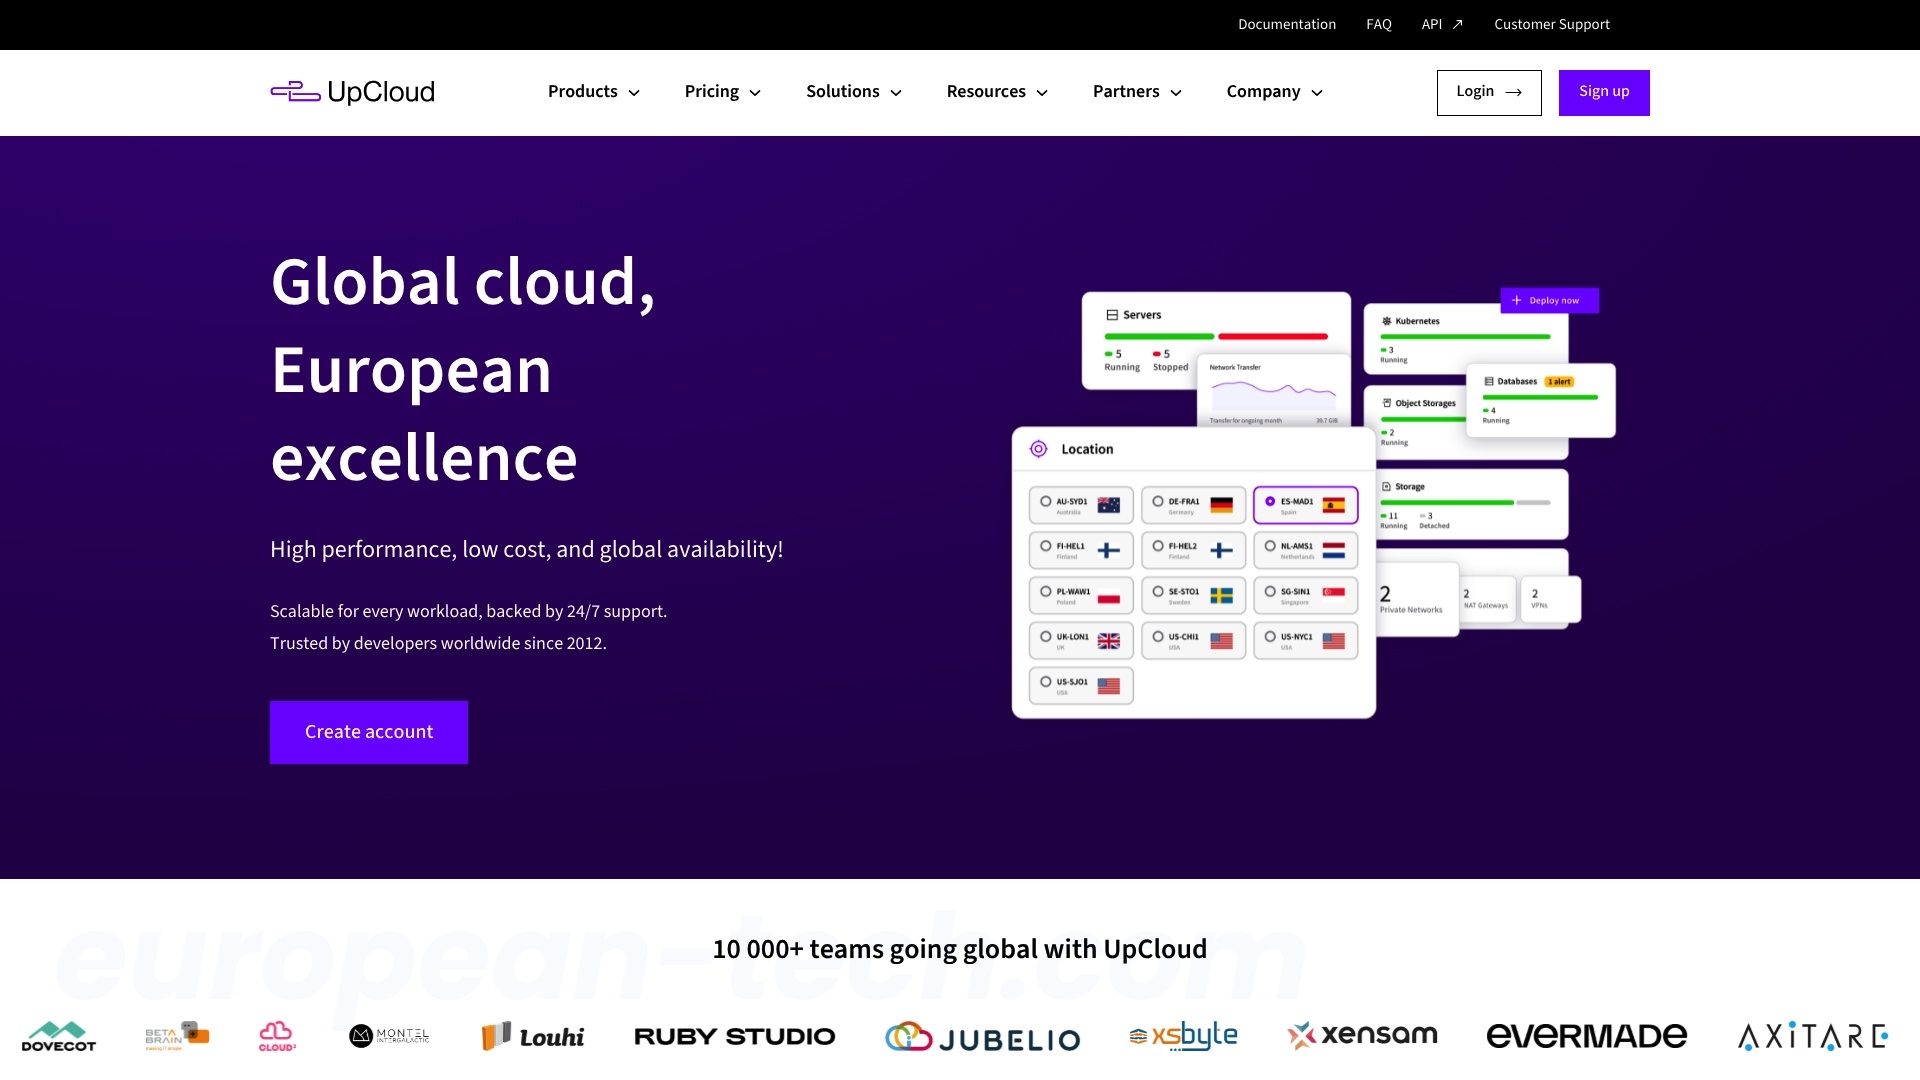Open the Company dropdown chevron
Viewport: 1920px width, 1080px height.
tap(1316, 92)
